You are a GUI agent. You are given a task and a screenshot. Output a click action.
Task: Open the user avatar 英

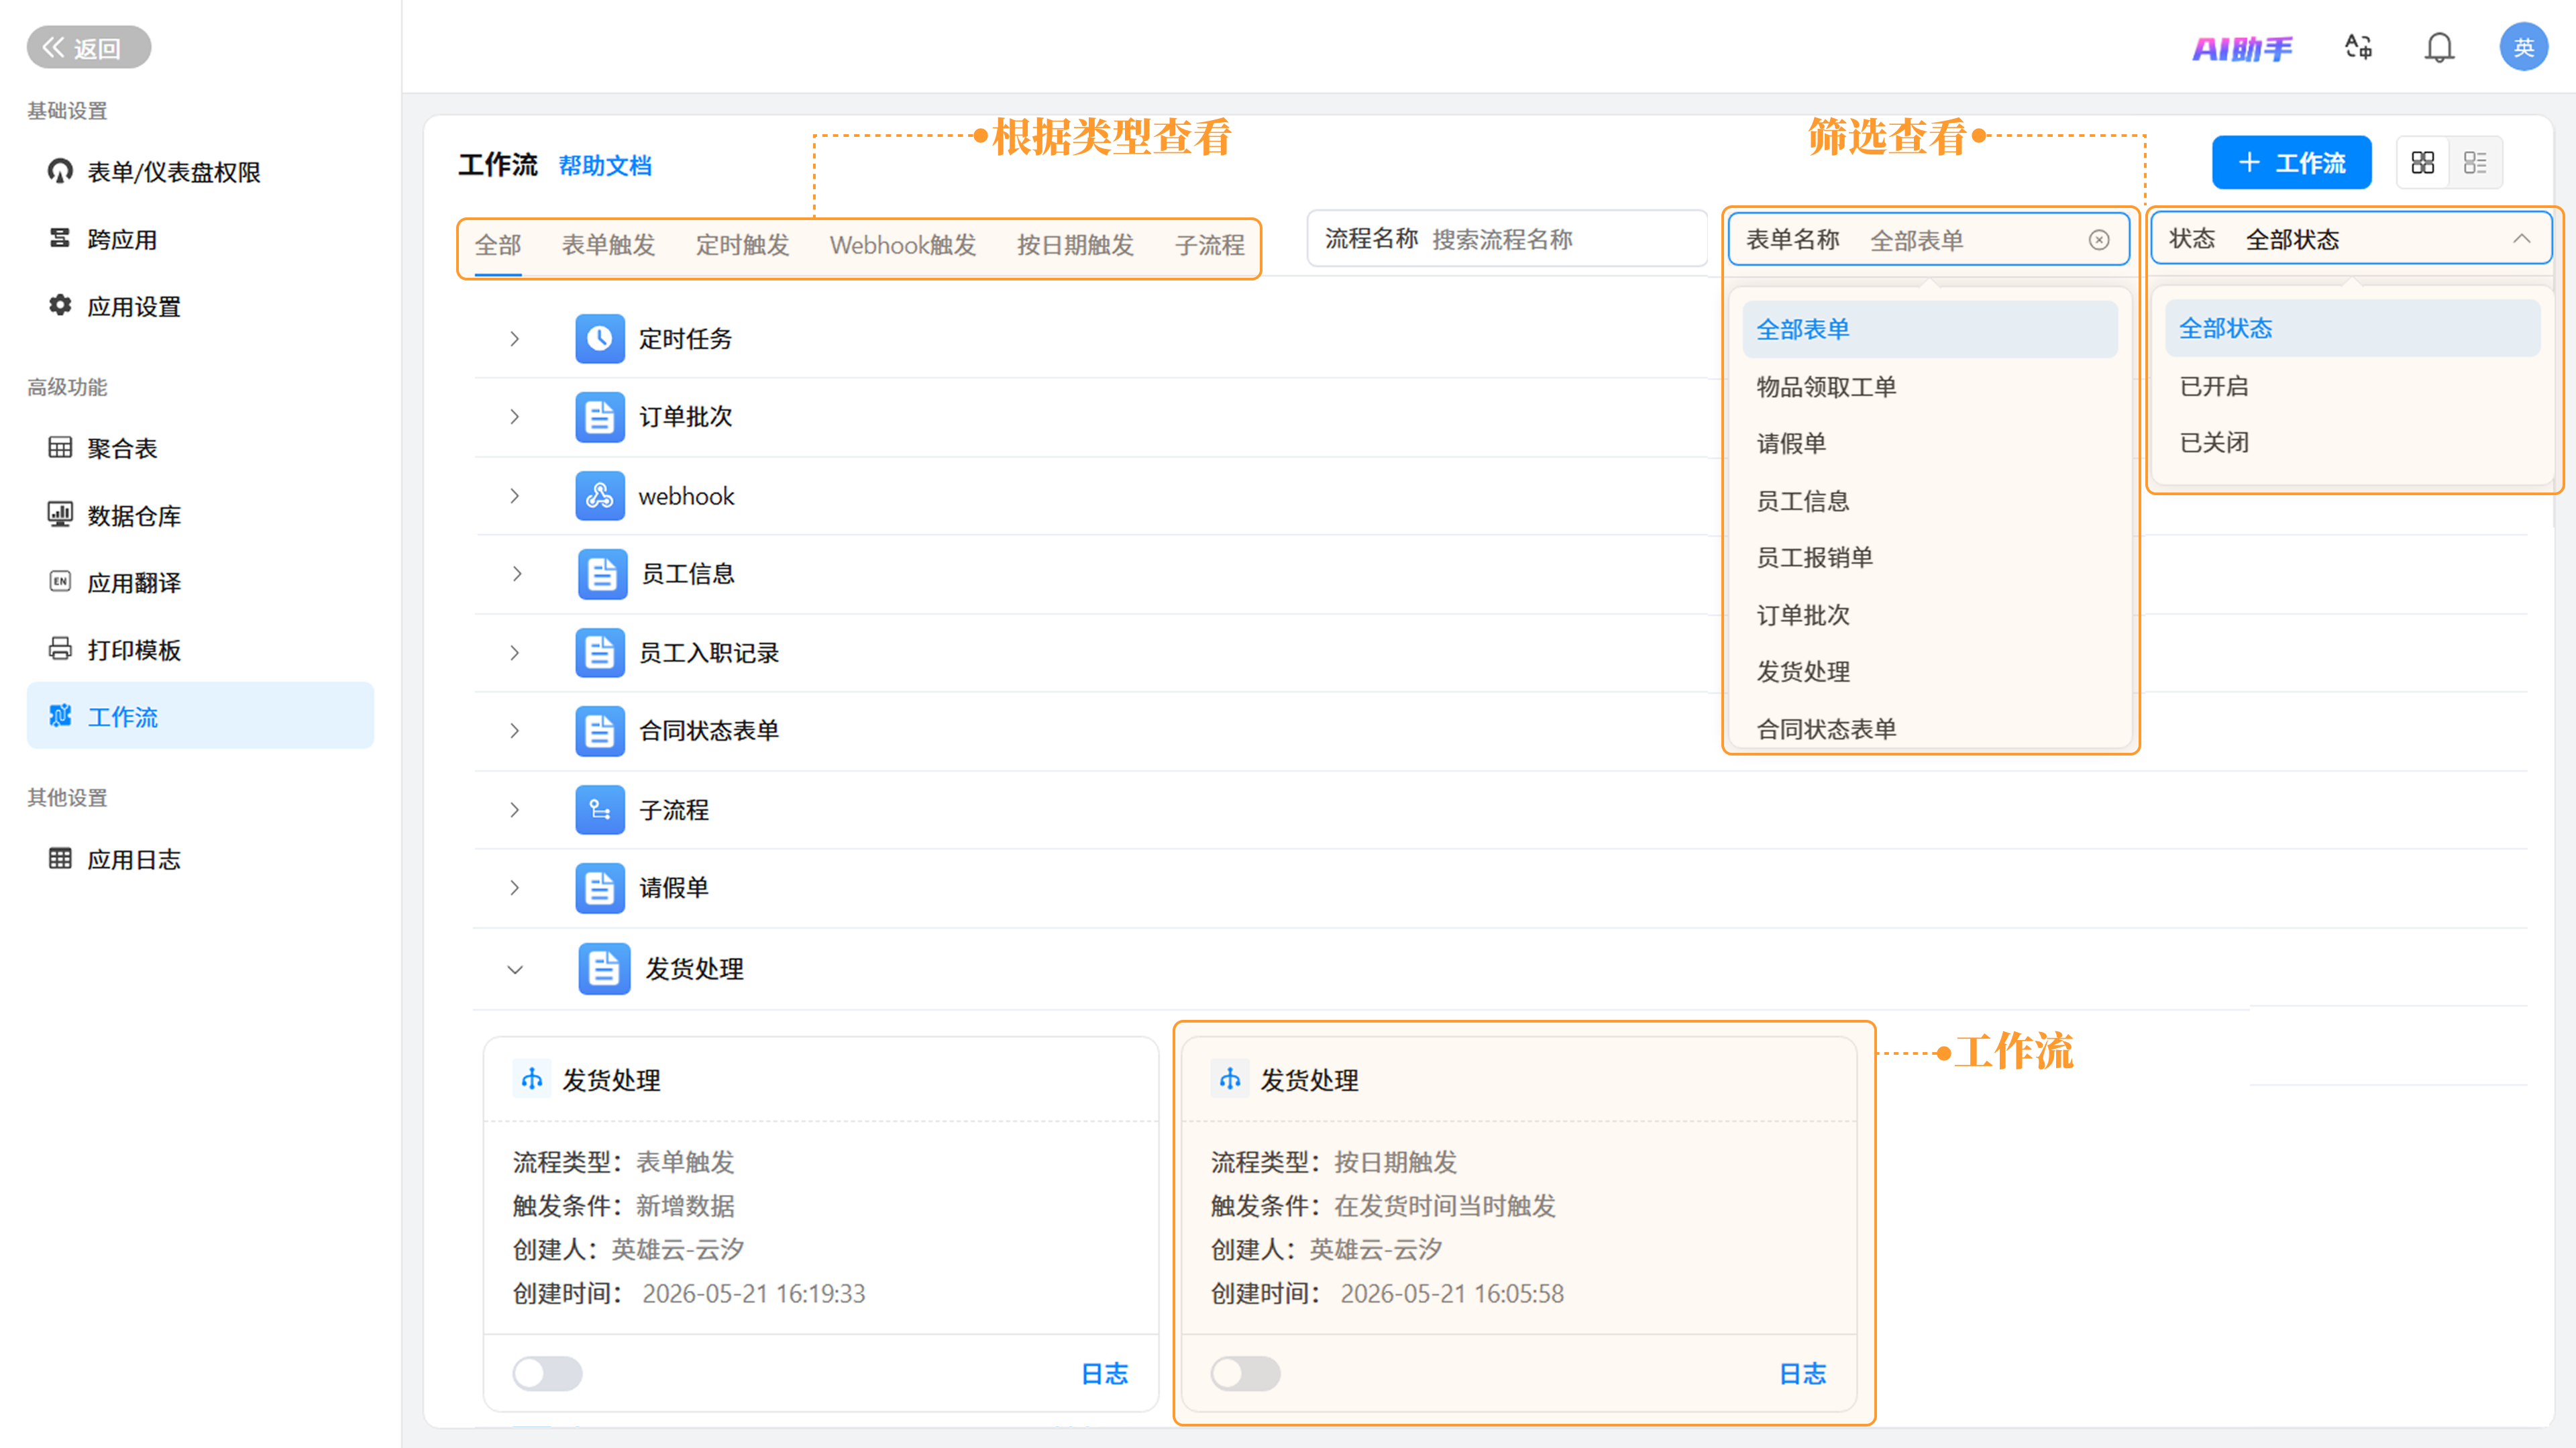2524,47
